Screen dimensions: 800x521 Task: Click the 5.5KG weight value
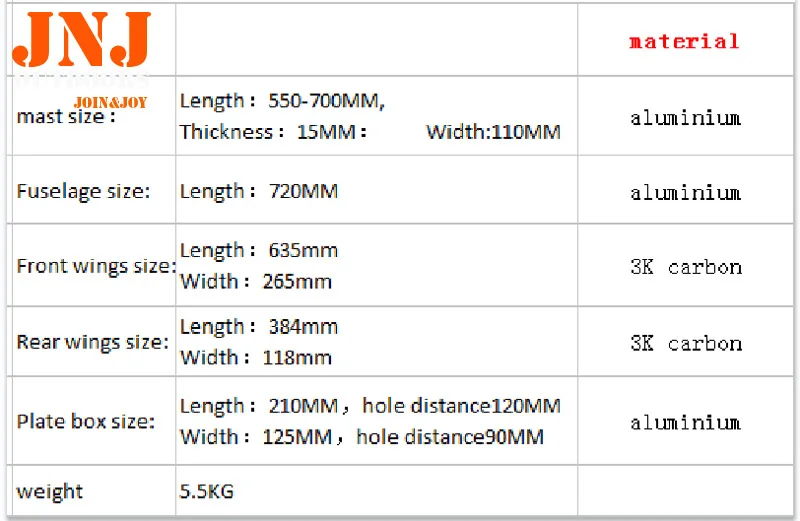coord(206,491)
